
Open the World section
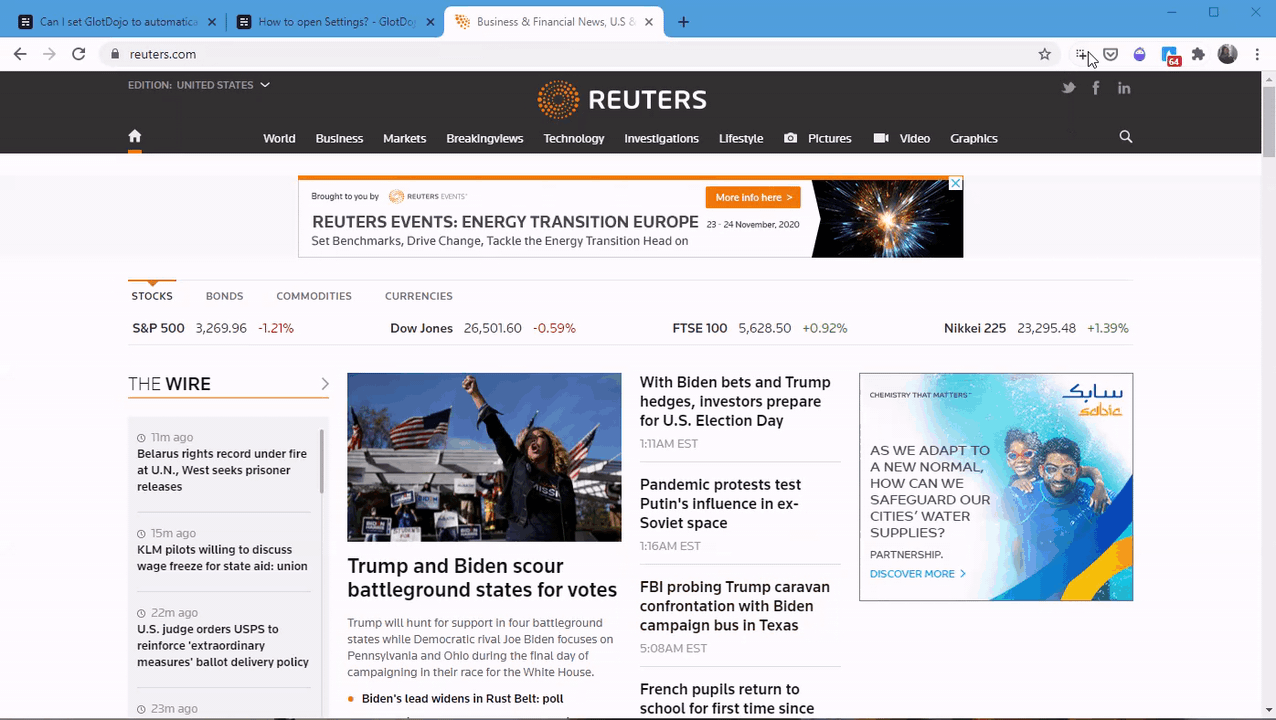tap(279, 138)
